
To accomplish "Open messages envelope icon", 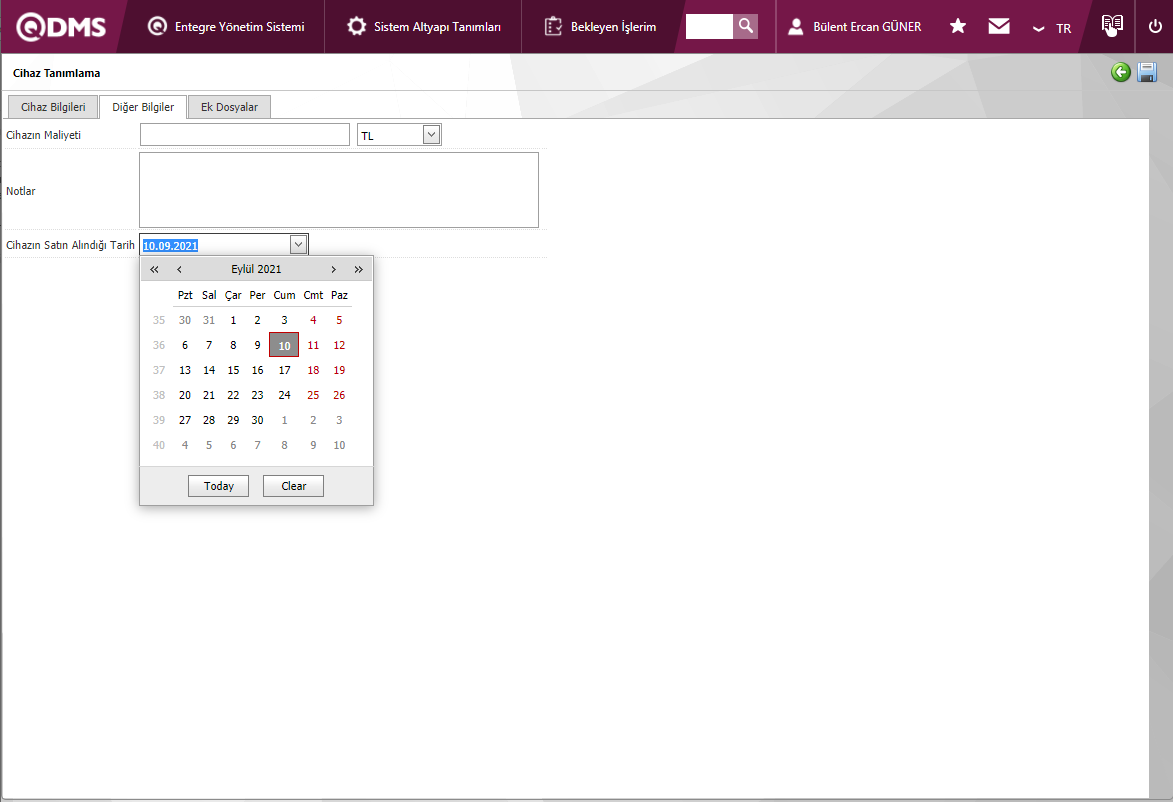I will [999, 27].
